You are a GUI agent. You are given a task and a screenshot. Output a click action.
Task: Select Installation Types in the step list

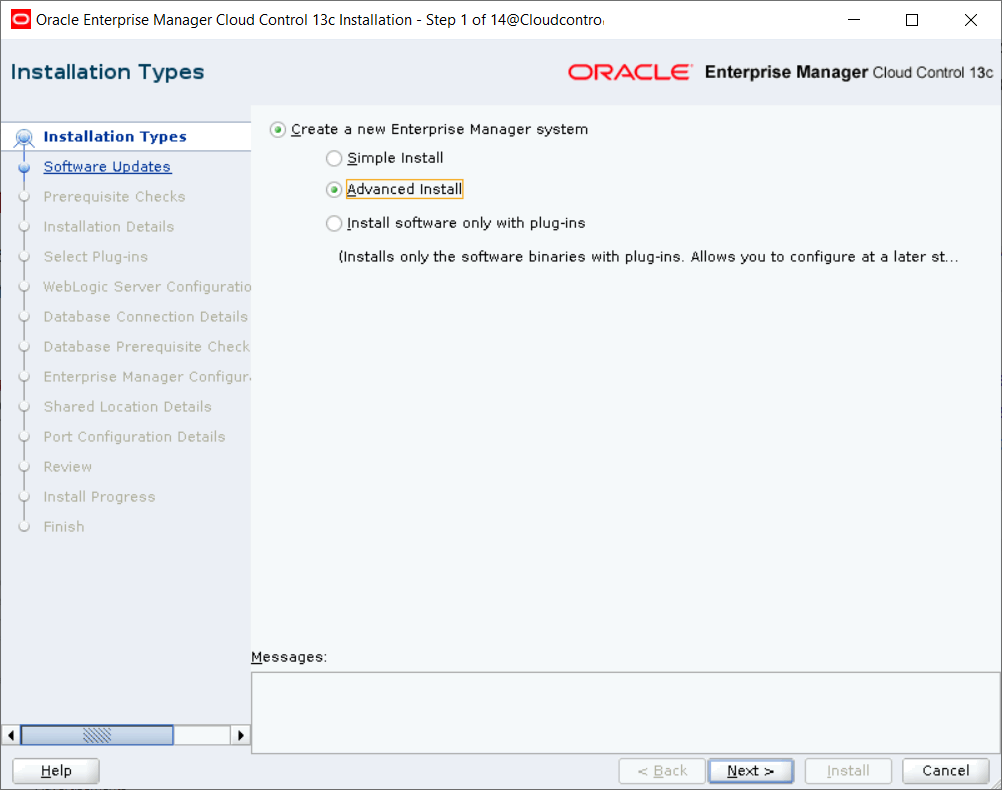(115, 137)
